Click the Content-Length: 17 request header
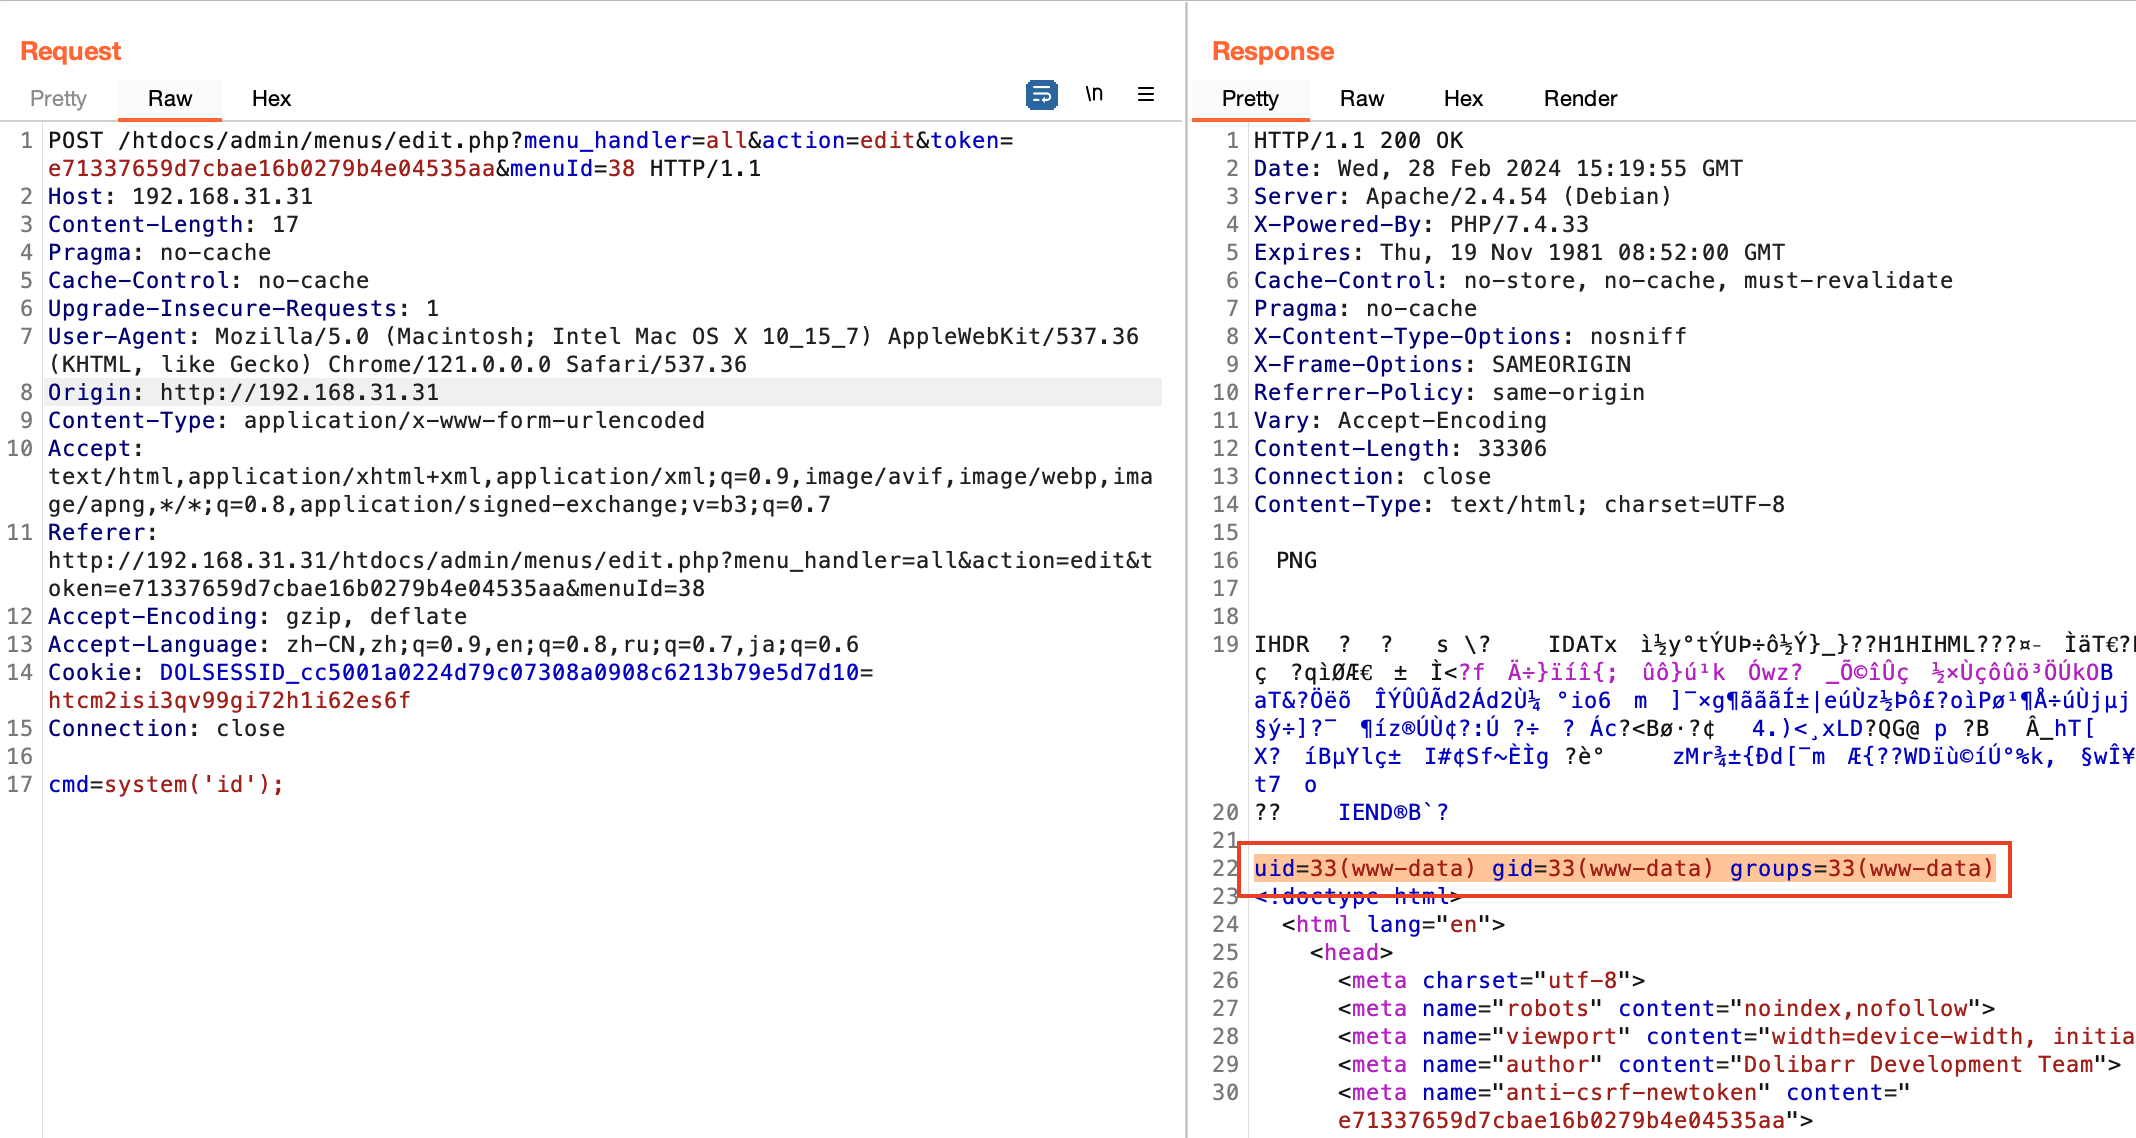Viewport: 2136px width, 1138px height. pyautogui.click(x=173, y=224)
